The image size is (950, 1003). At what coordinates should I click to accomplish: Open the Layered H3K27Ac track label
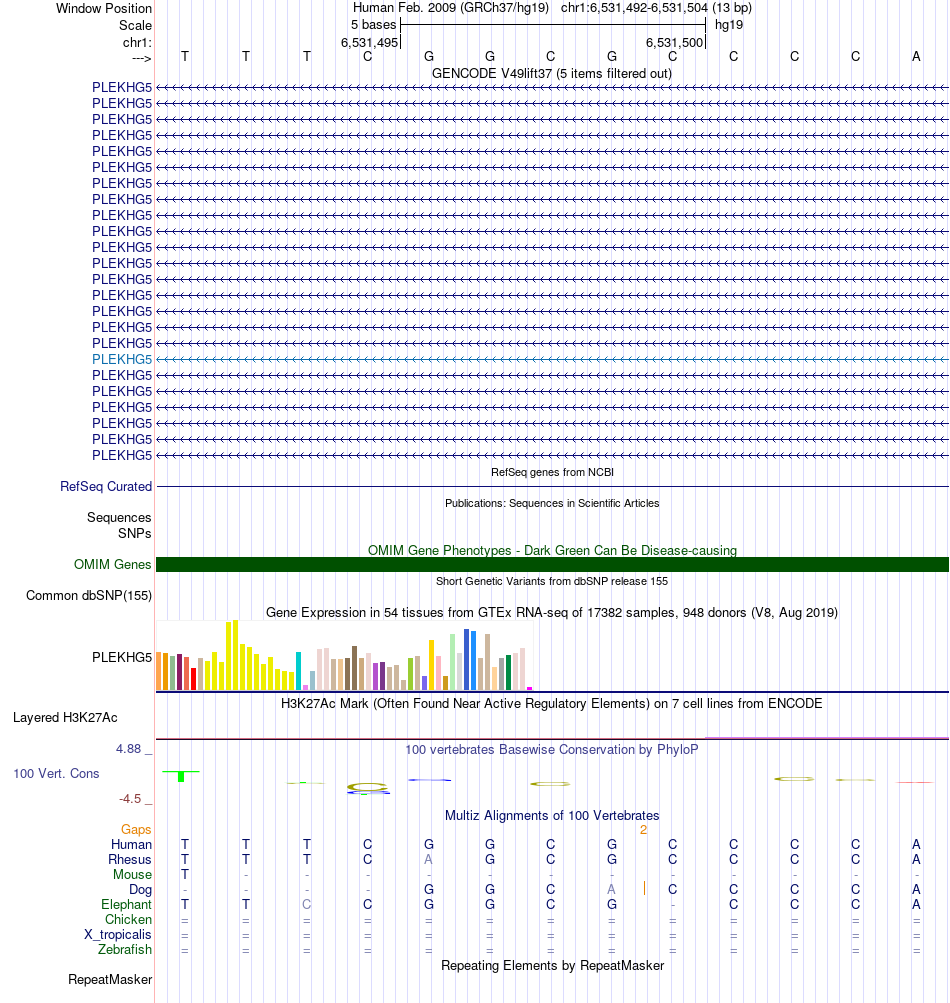[65, 718]
